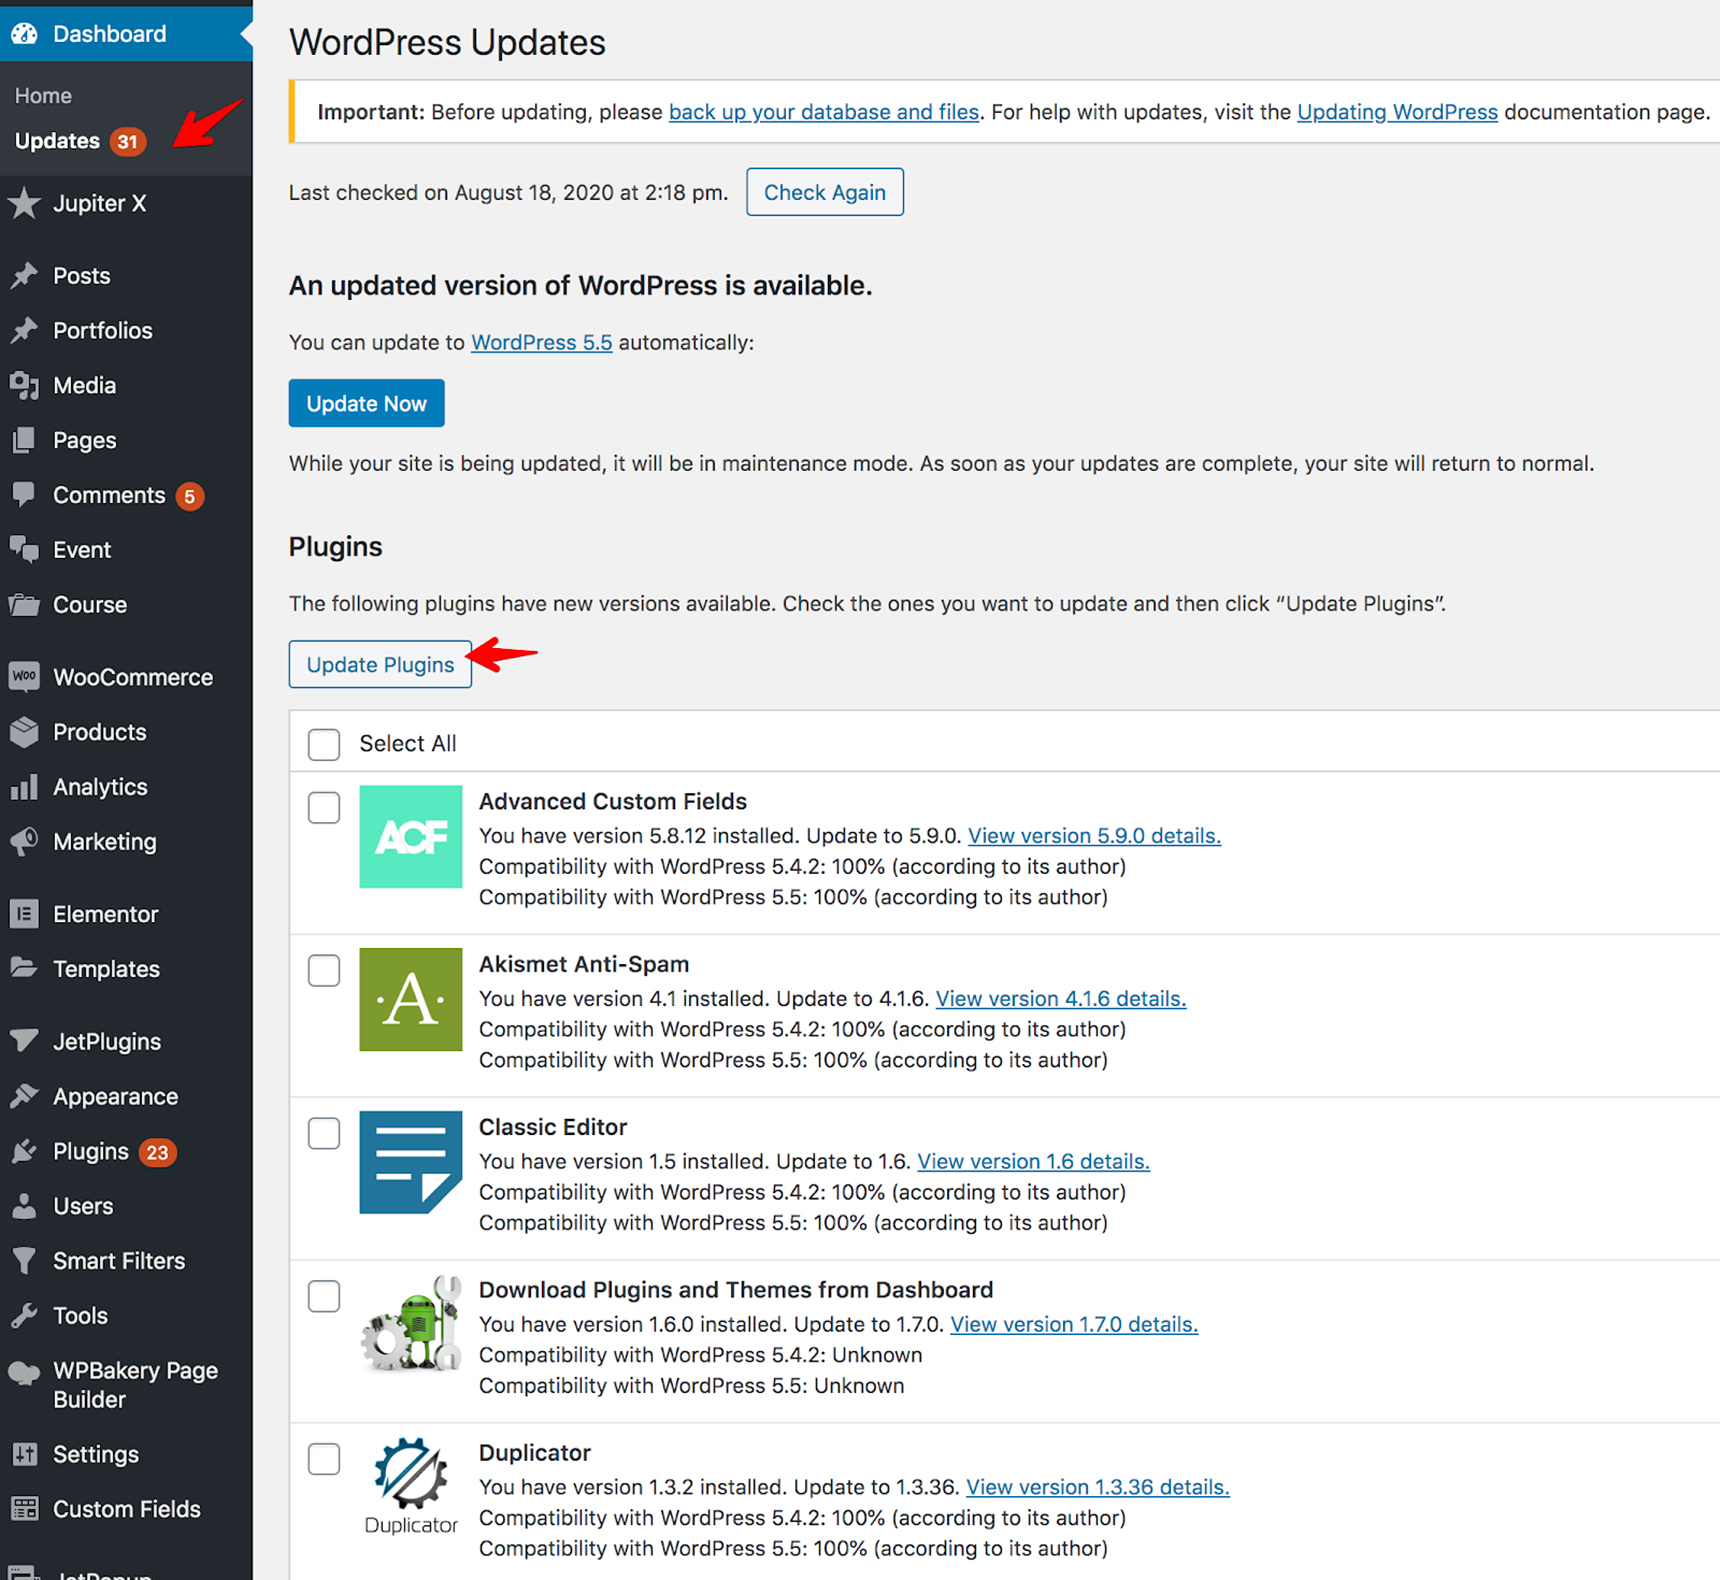Click the Plugins count badge 23
This screenshot has width=1720, height=1580.
tap(157, 1153)
